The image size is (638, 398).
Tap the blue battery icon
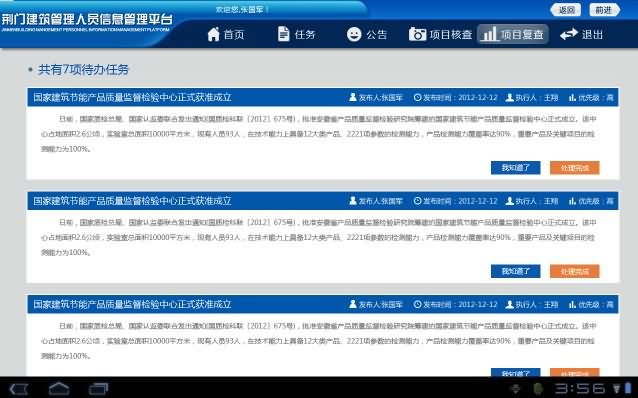pos(629,388)
